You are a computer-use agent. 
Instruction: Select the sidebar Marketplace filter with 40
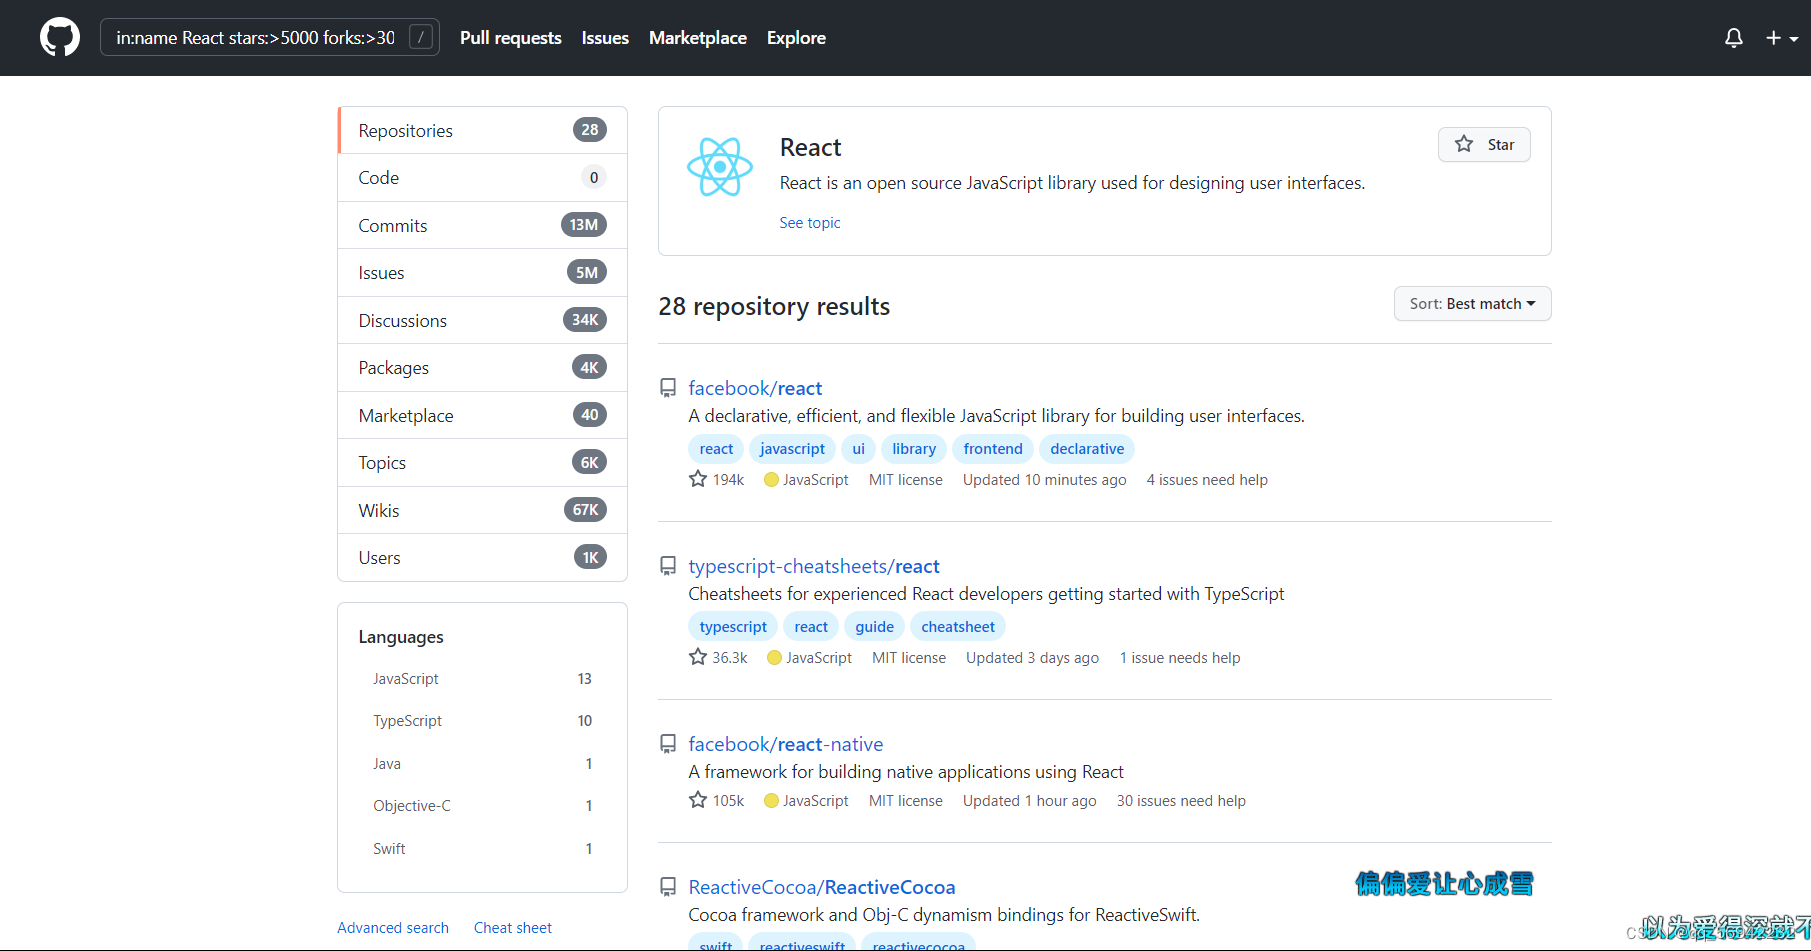(483, 415)
